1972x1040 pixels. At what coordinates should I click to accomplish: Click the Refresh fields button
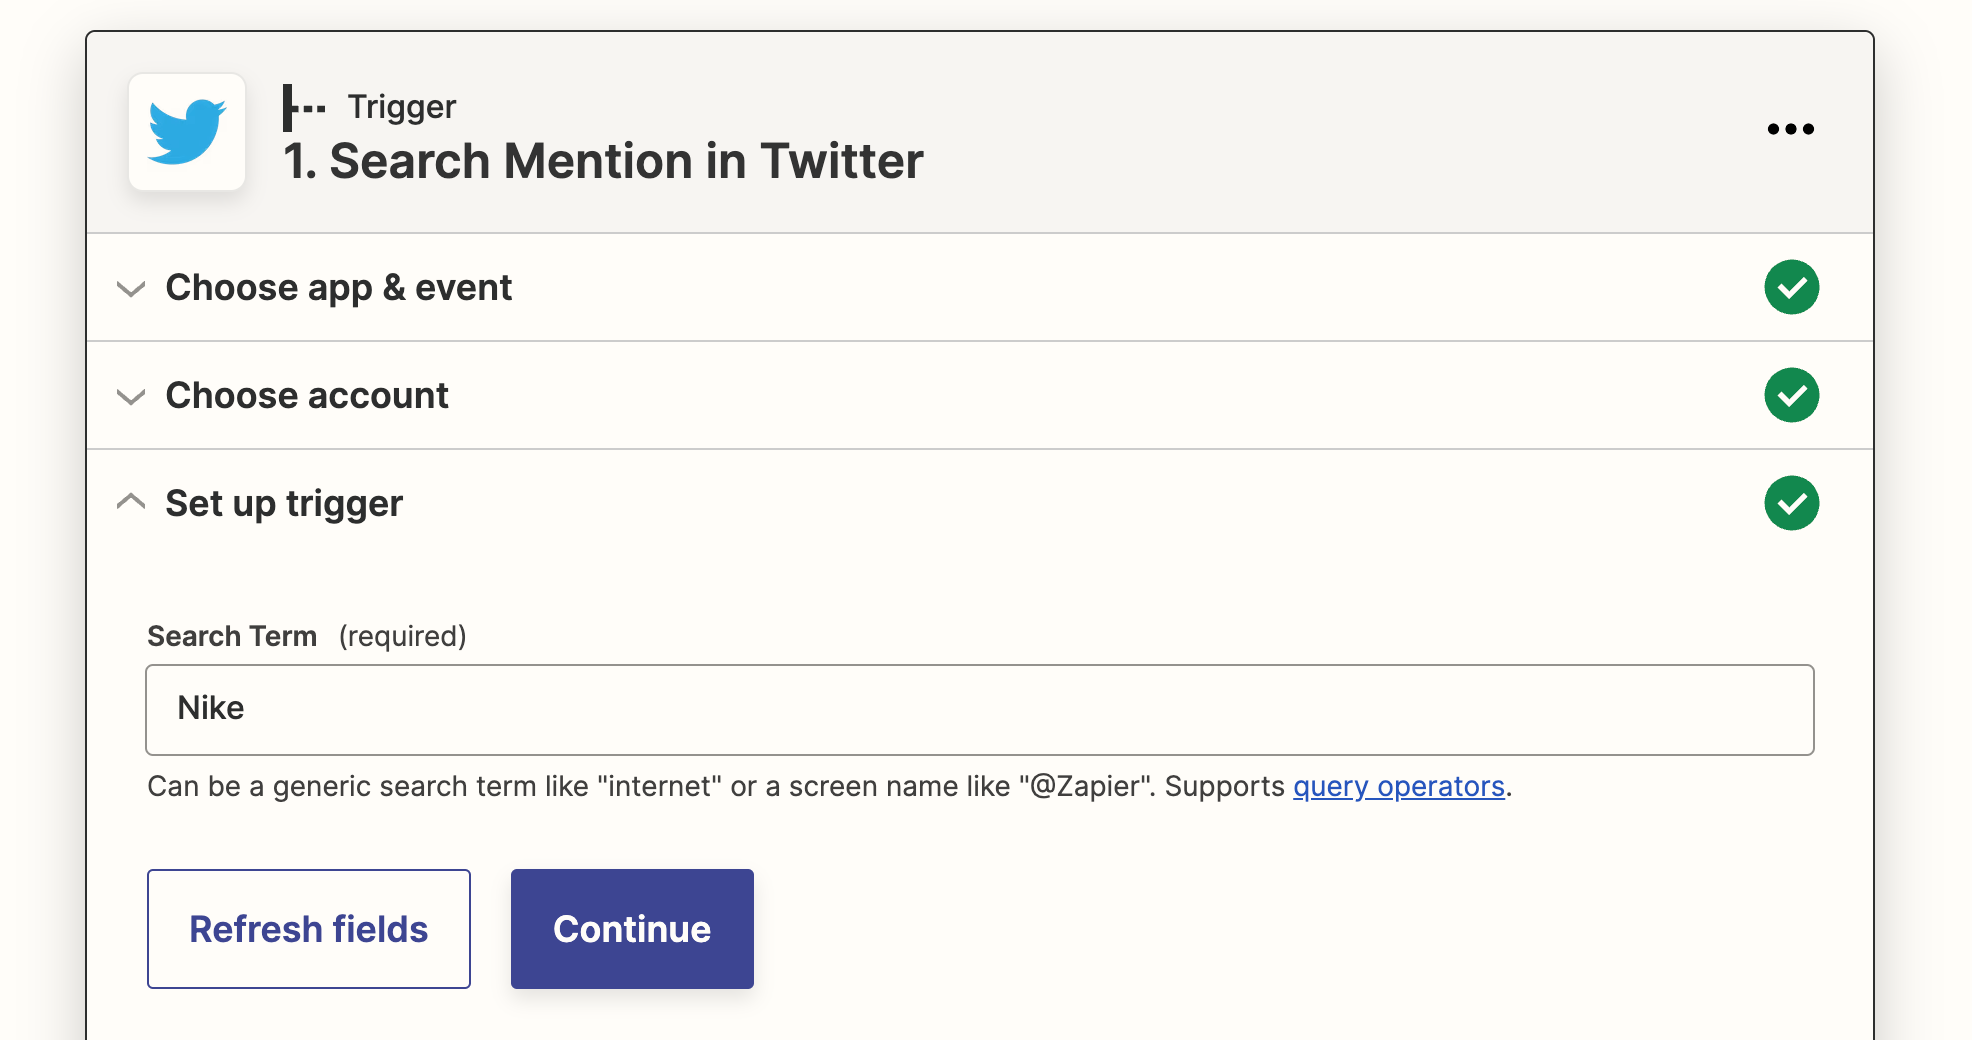click(x=309, y=929)
